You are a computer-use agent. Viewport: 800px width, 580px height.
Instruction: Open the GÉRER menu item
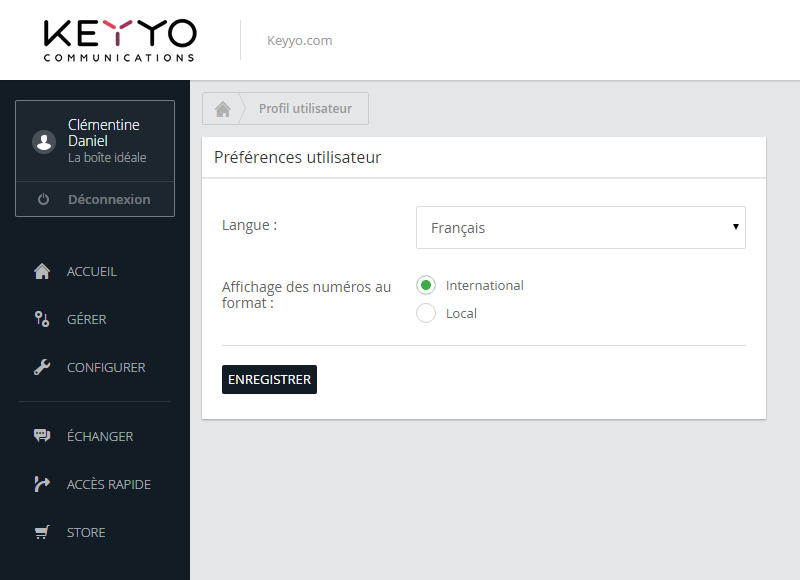pos(87,319)
